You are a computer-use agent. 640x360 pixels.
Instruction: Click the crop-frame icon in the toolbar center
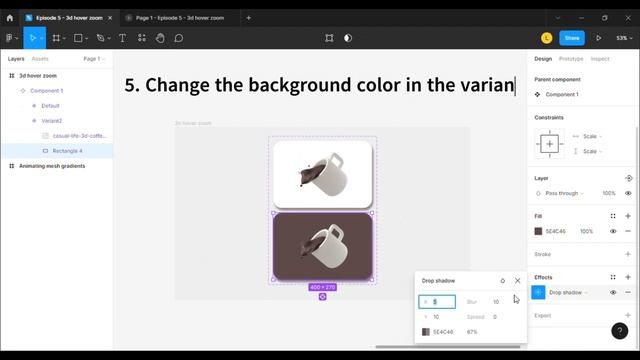pos(329,38)
